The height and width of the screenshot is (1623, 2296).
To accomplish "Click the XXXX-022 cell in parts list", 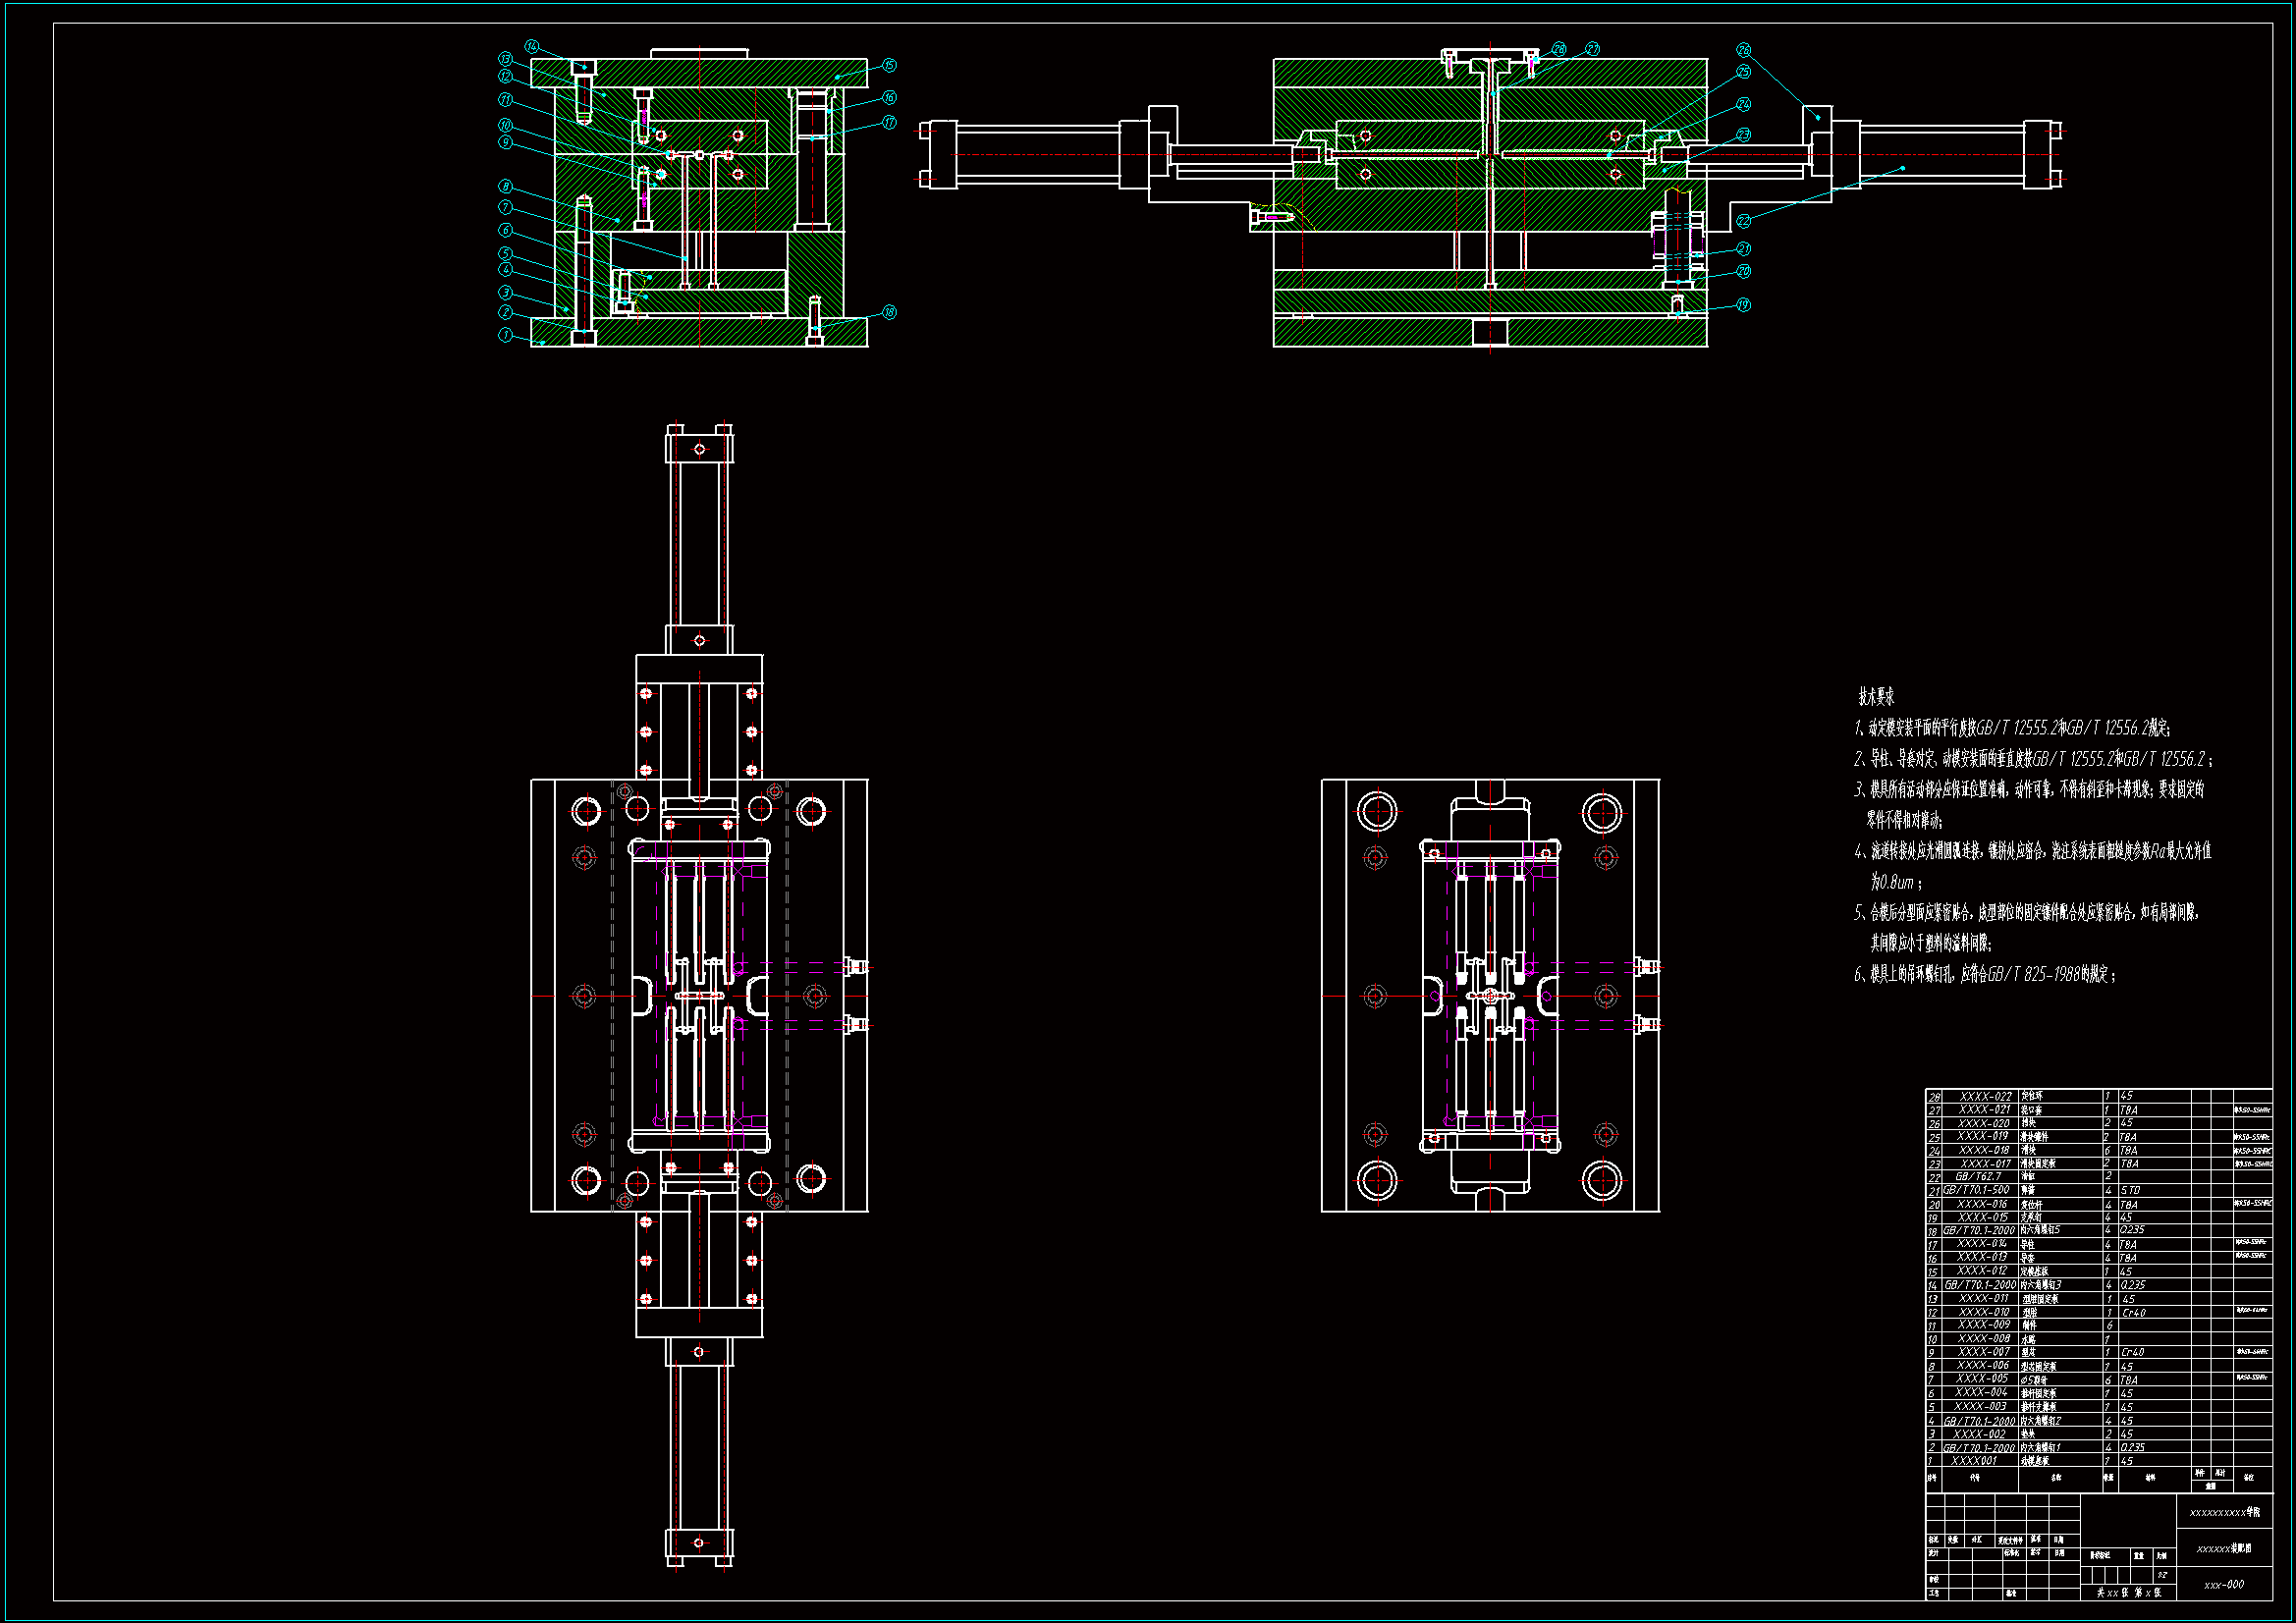I will [1985, 1096].
